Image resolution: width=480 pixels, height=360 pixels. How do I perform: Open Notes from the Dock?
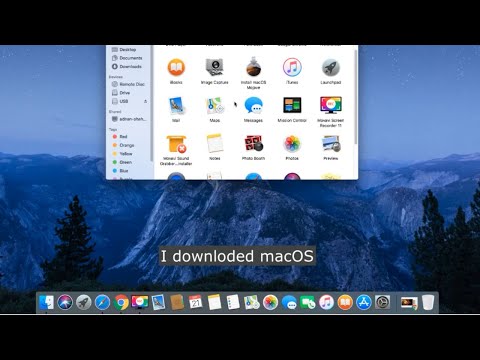click(x=214, y=303)
